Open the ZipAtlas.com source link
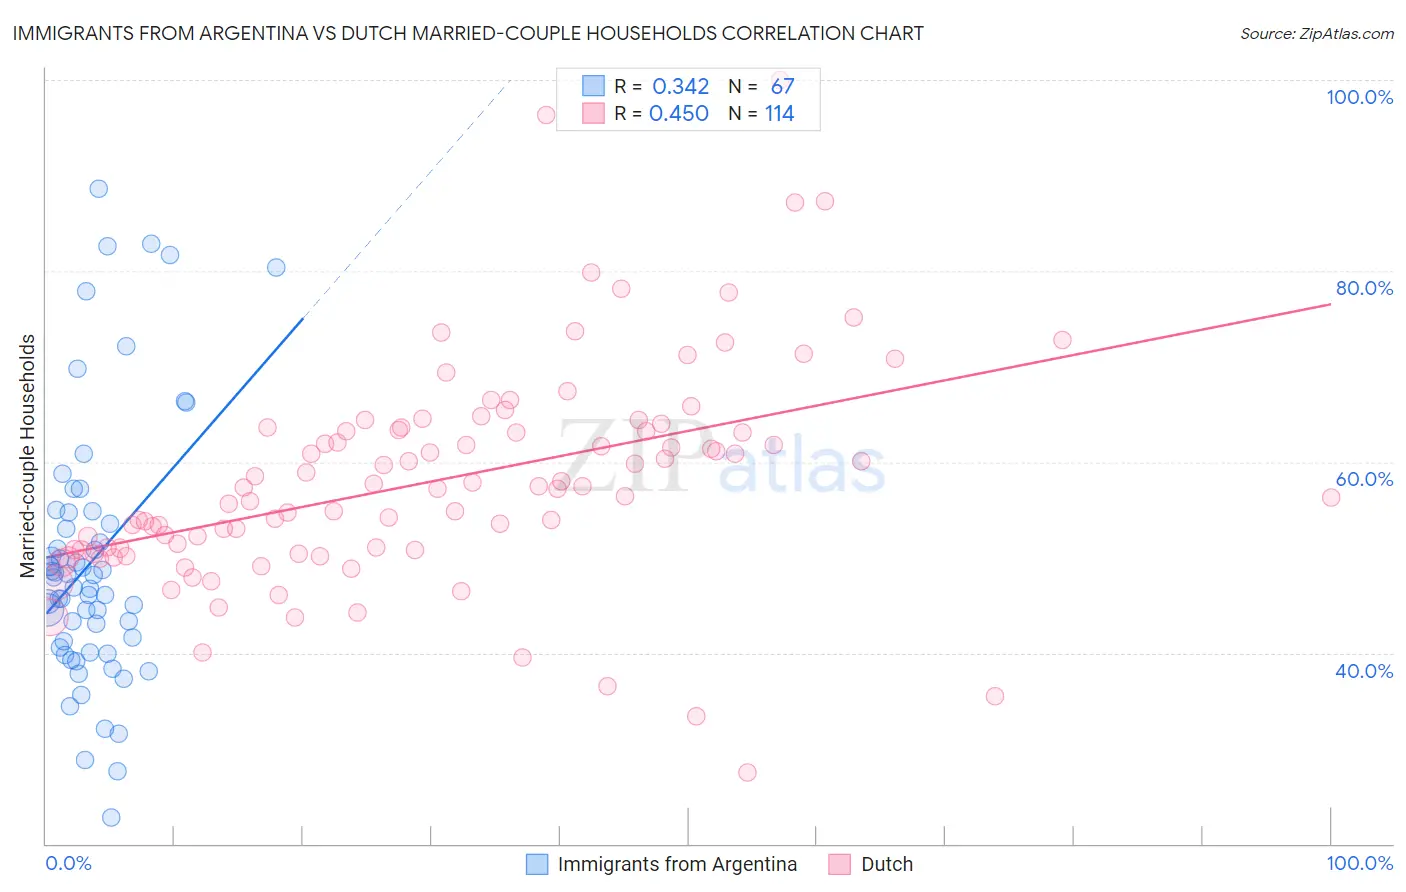The height and width of the screenshot is (892, 1406). 1316,33
